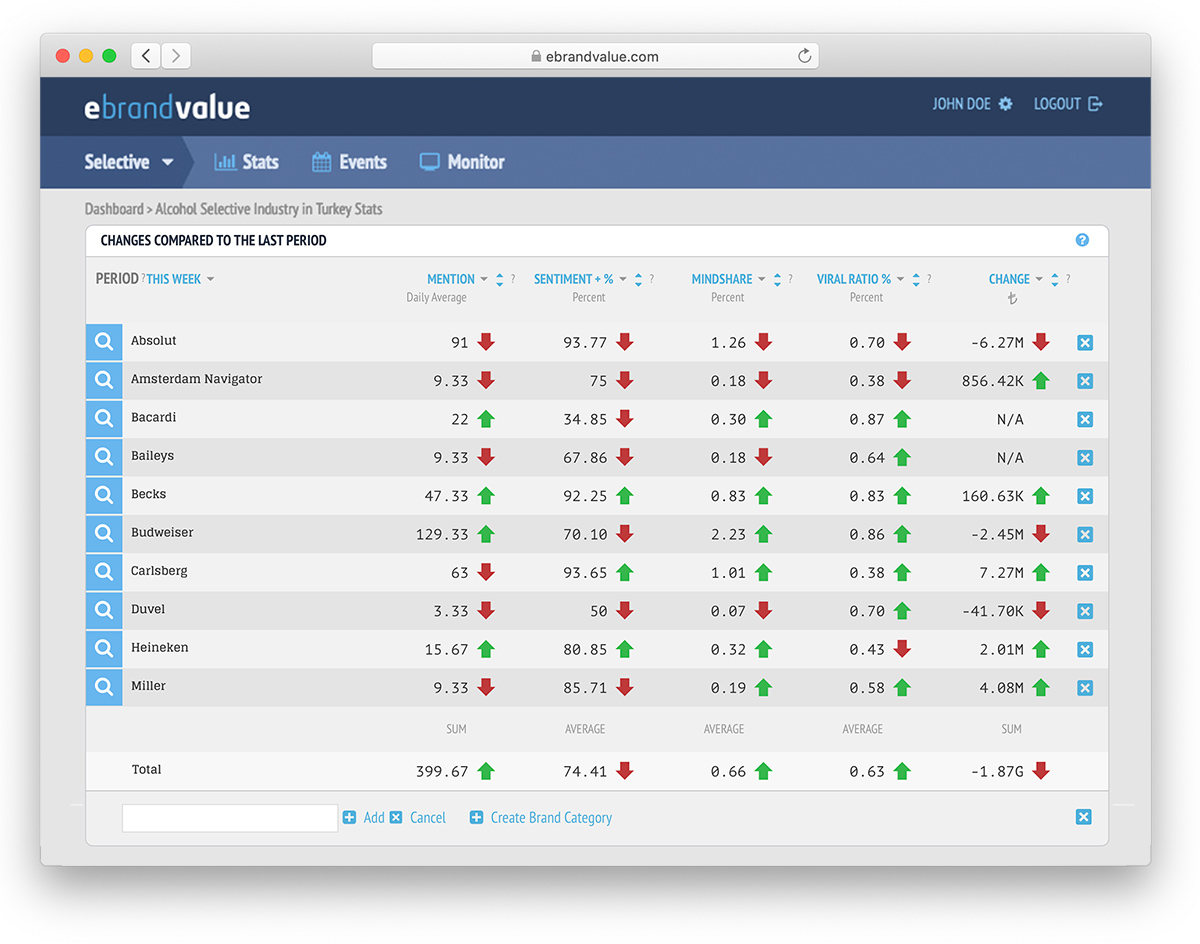Delete Budweiser row via X
Screen dimensions: 1200x944
[x=1085, y=535]
